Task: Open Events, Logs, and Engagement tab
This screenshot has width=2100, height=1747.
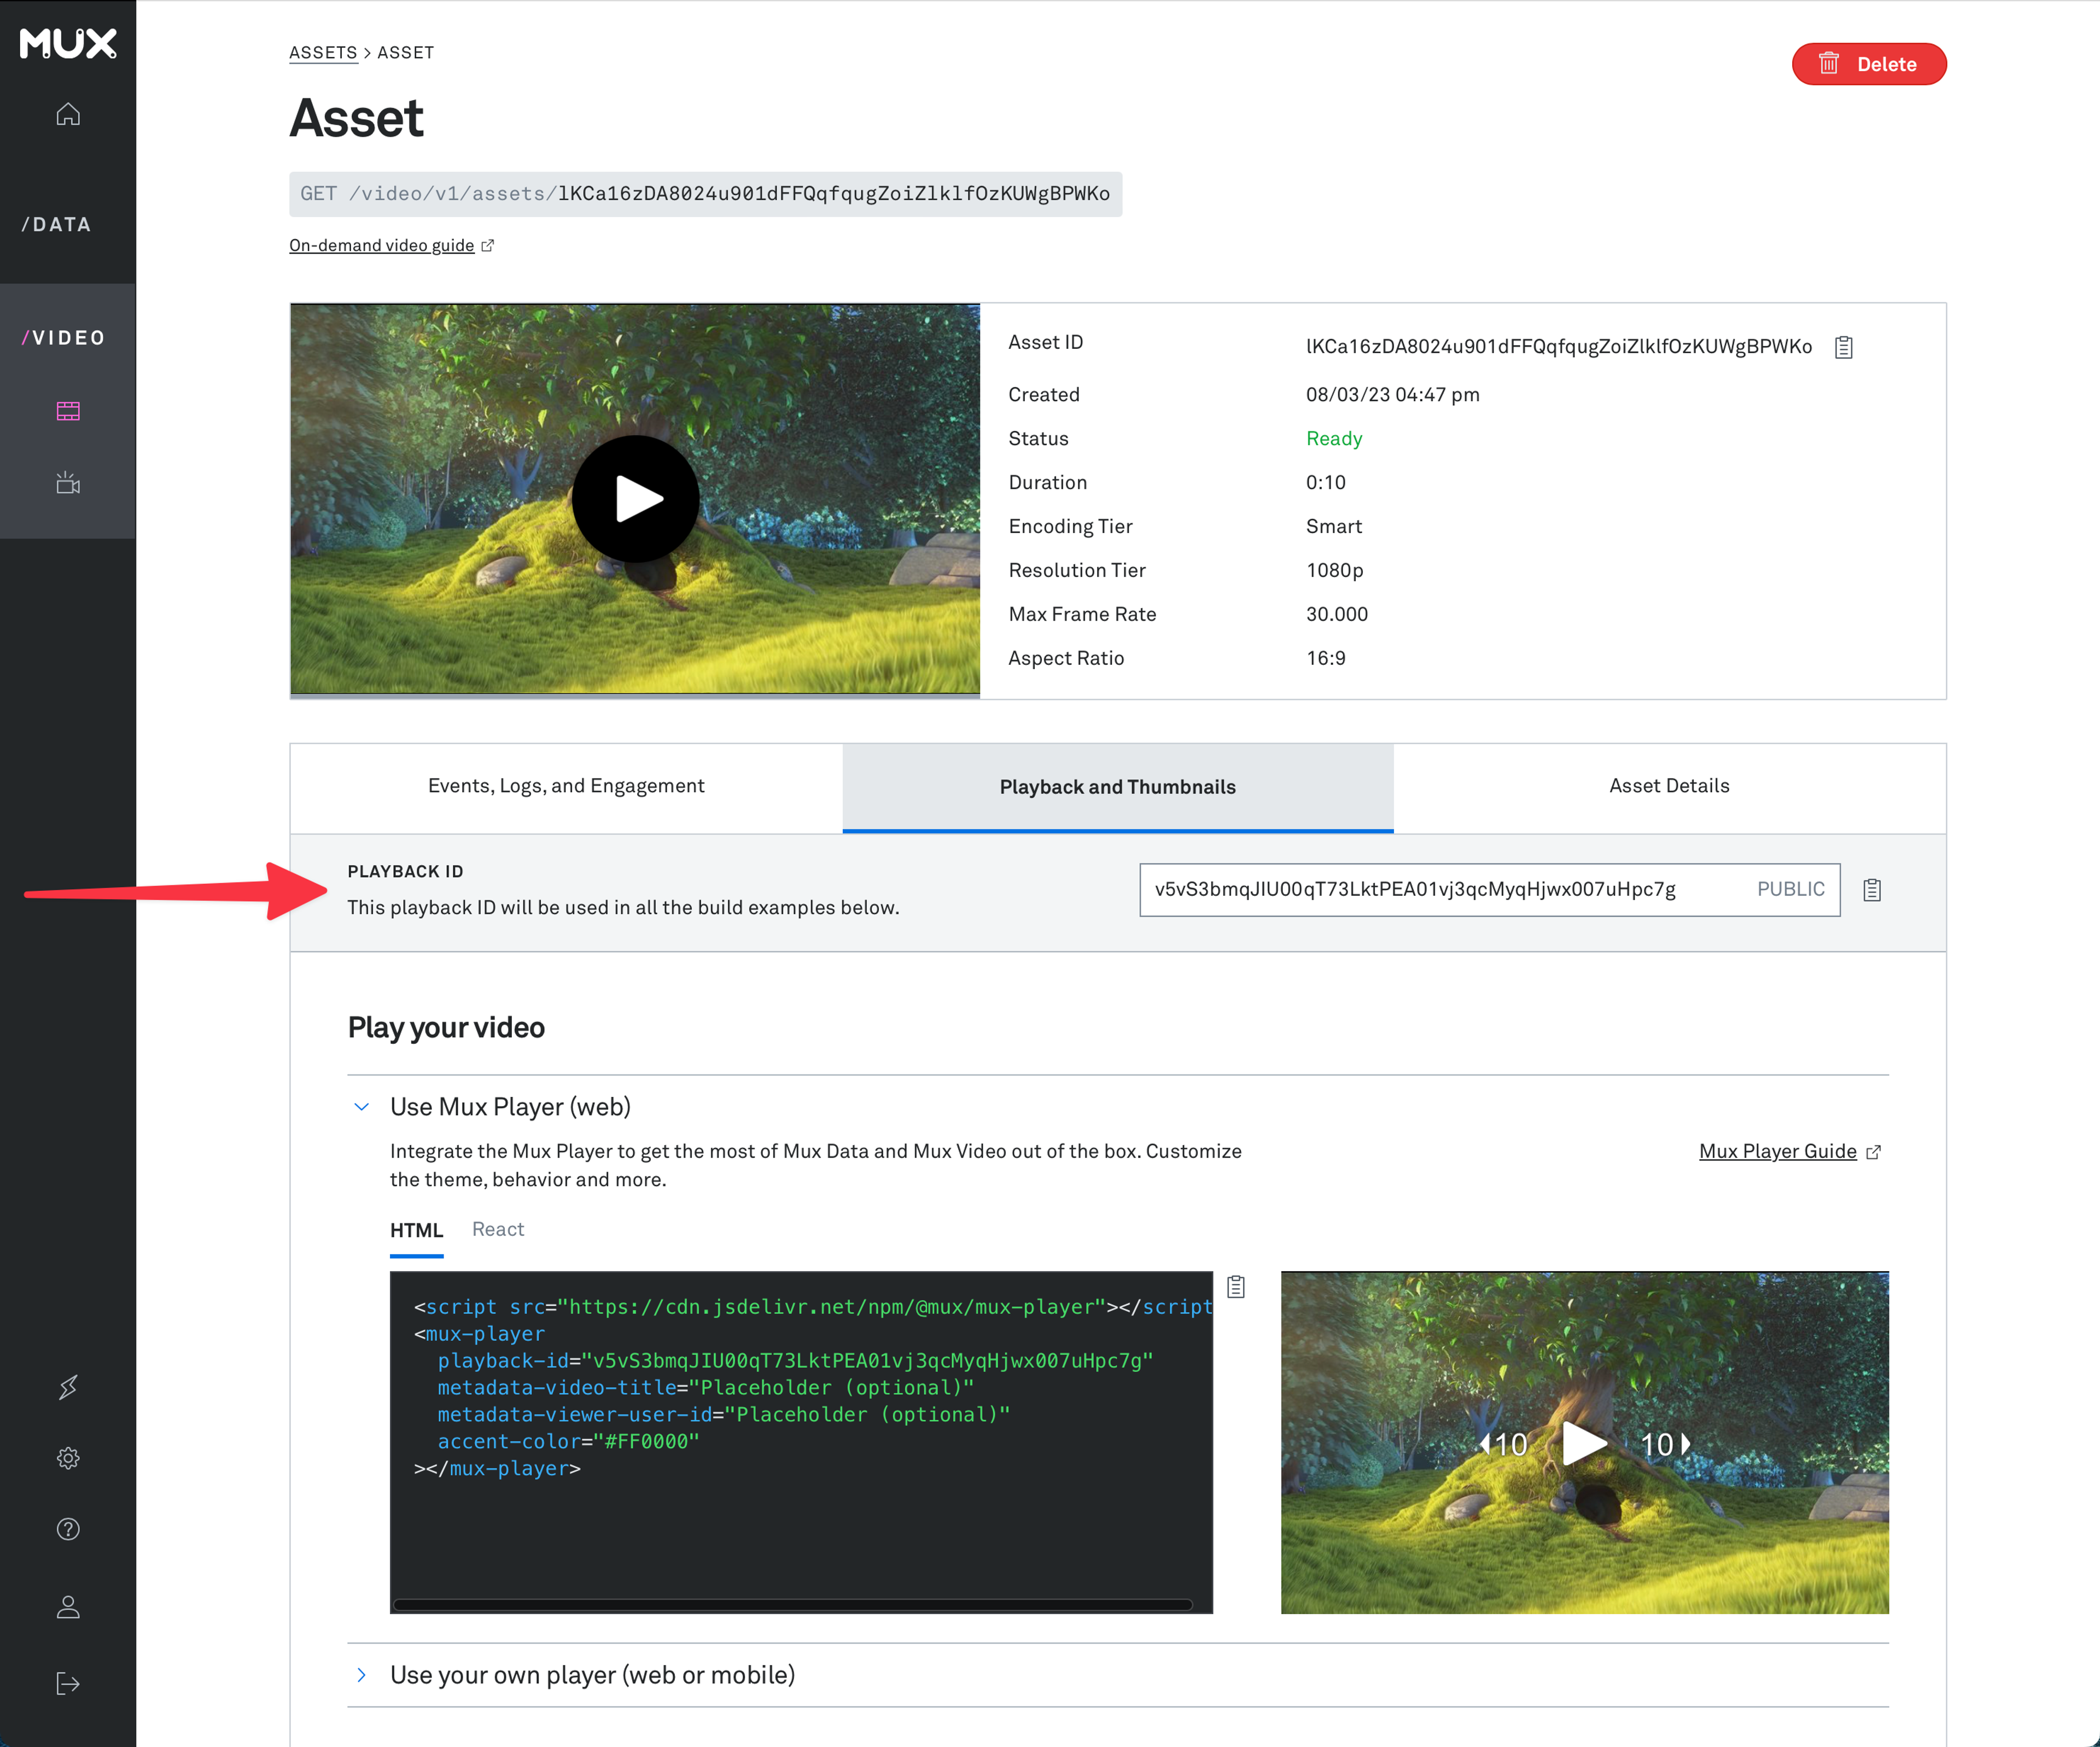Action: coord(566,786)
